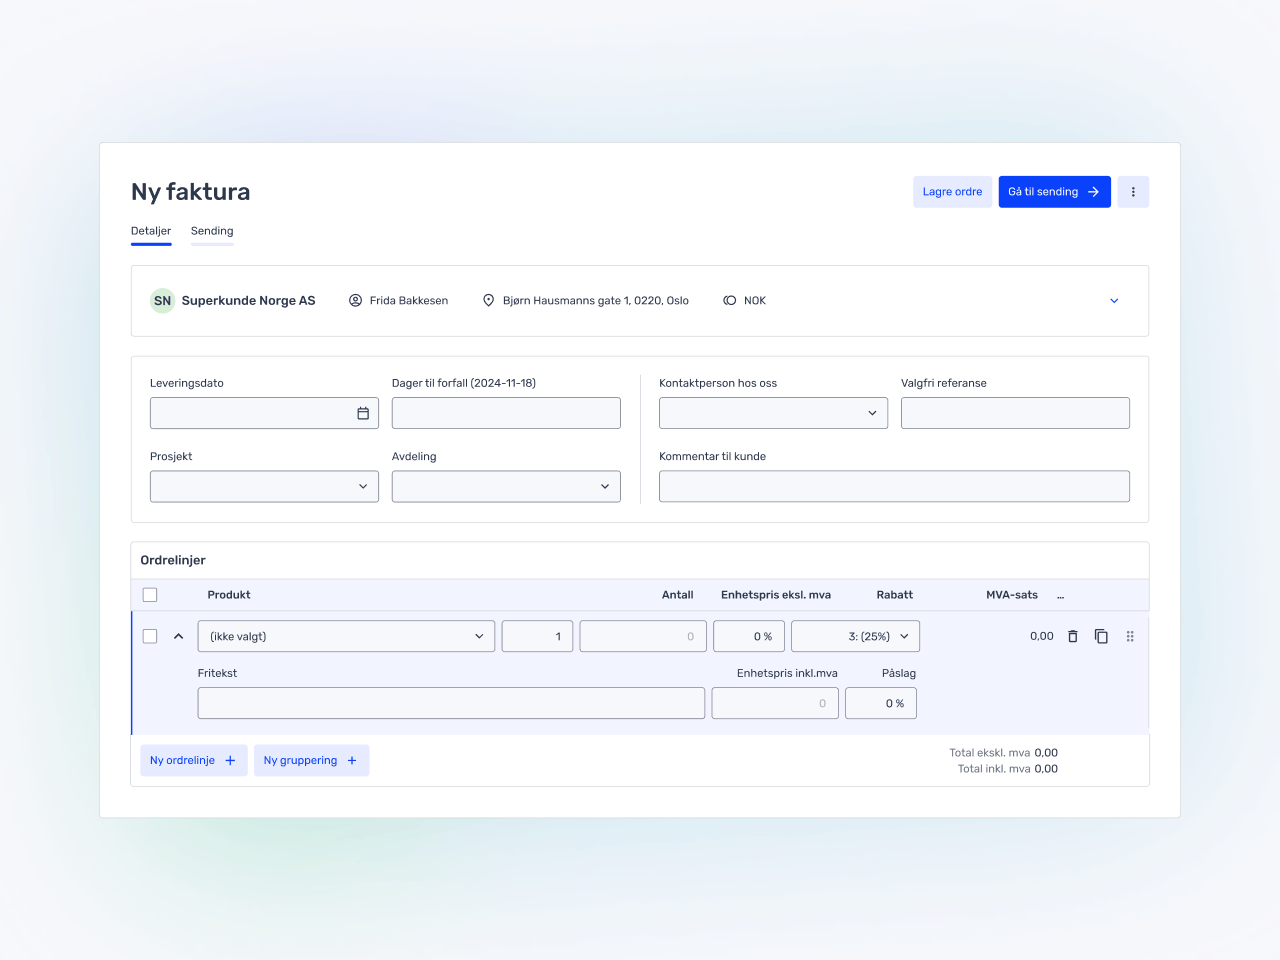The image size is (1280, 960).
Task: Click the Lagre ordre button
Action: pos(952,192)
